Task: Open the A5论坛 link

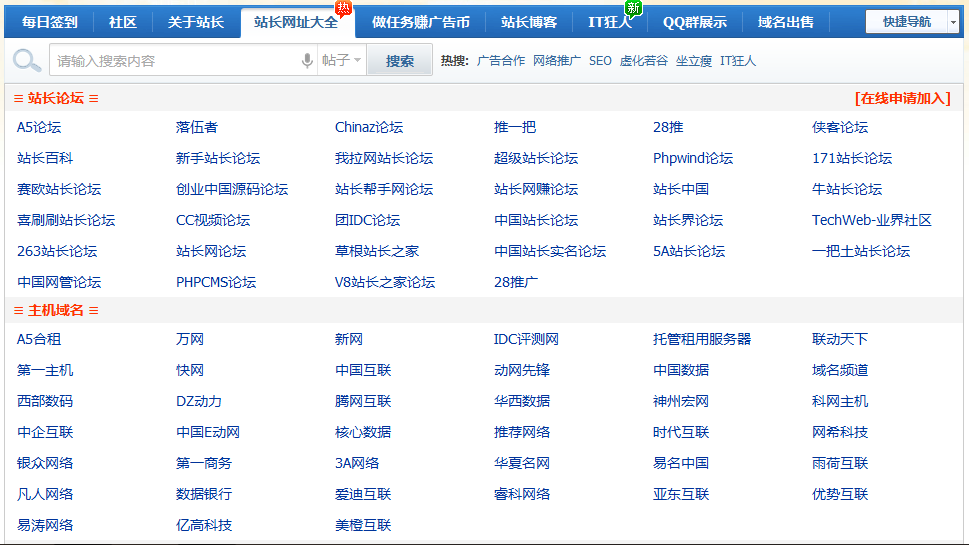Action: 39,127
